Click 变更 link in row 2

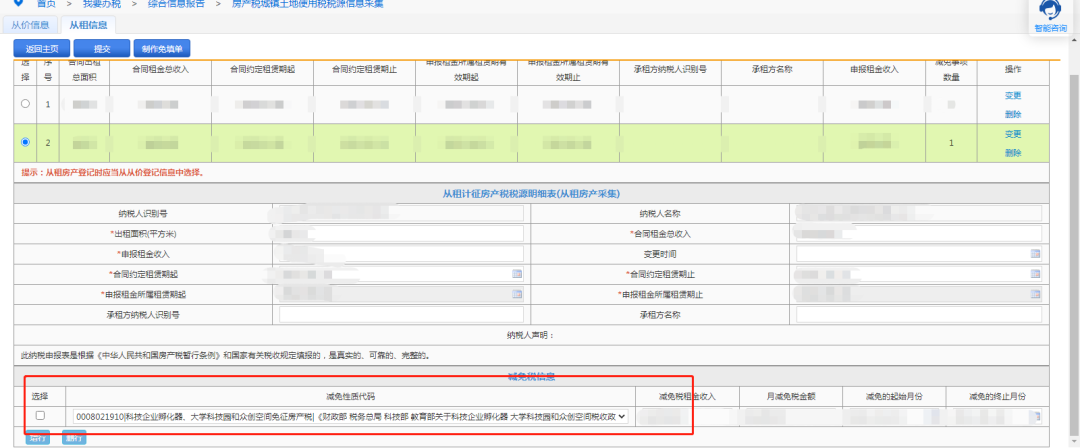click(1012, 134)
